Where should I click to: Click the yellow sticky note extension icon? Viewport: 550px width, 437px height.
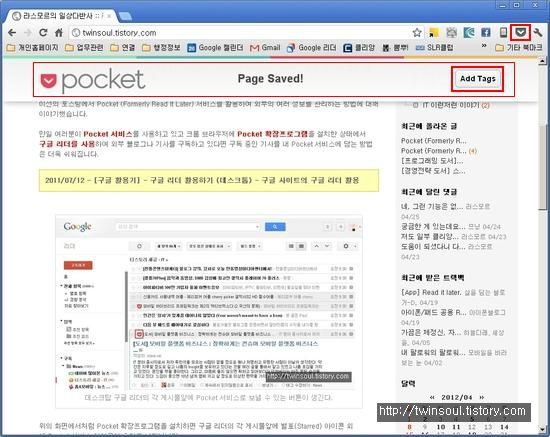tap(434, 33)
